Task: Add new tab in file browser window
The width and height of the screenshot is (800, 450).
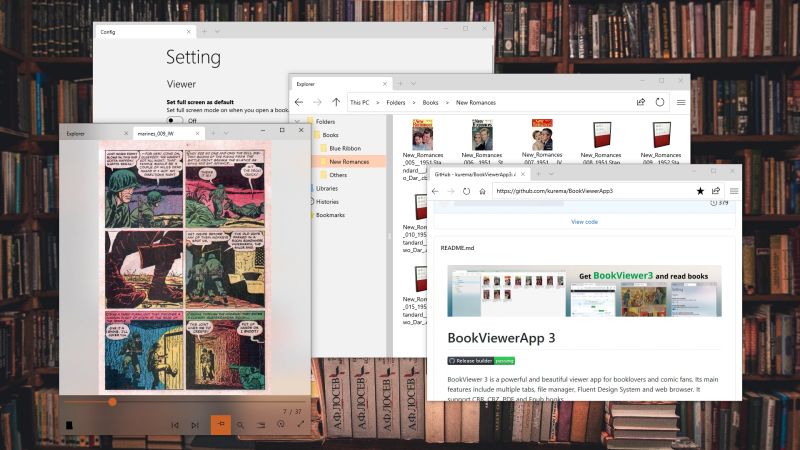Action: (x=400, y=84)
